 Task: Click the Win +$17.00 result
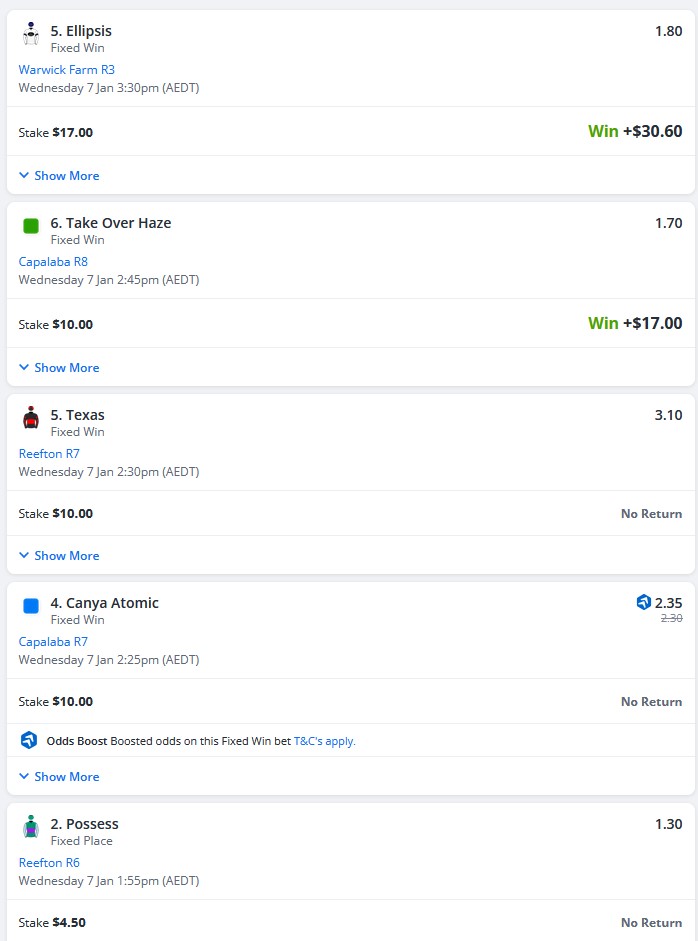click(x=635, y=323)
